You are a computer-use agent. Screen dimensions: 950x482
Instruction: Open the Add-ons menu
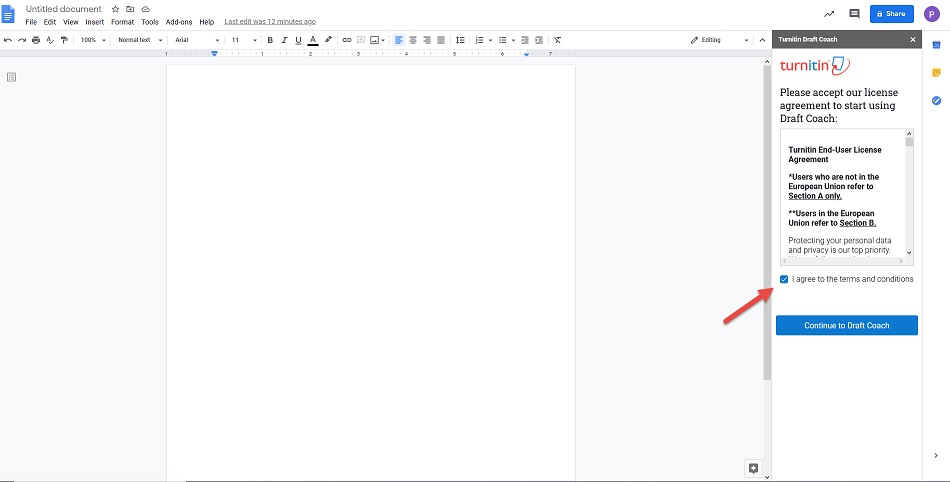click(178, 22)
